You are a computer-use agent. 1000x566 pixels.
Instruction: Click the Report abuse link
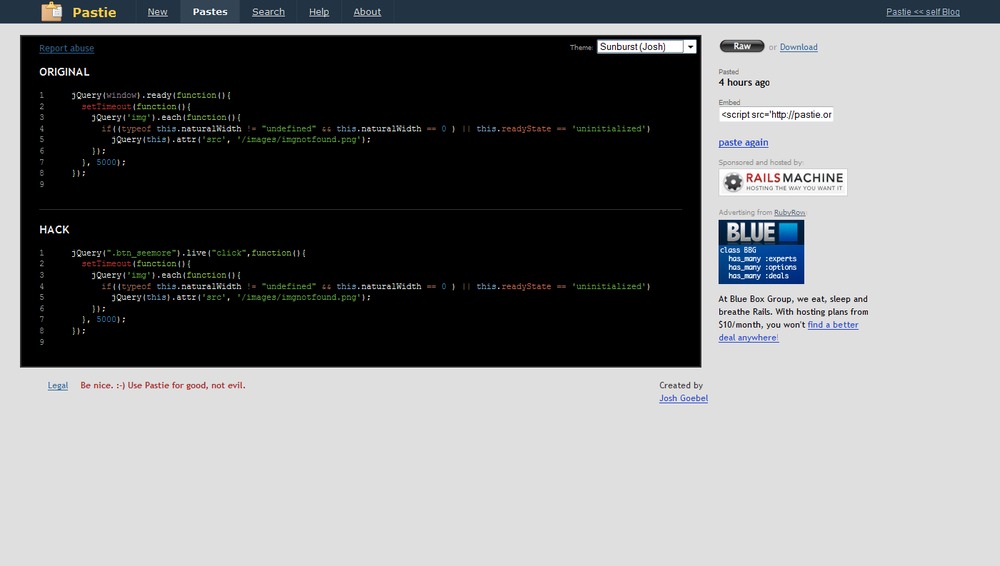pyautogui.click(x=67, y=48)
